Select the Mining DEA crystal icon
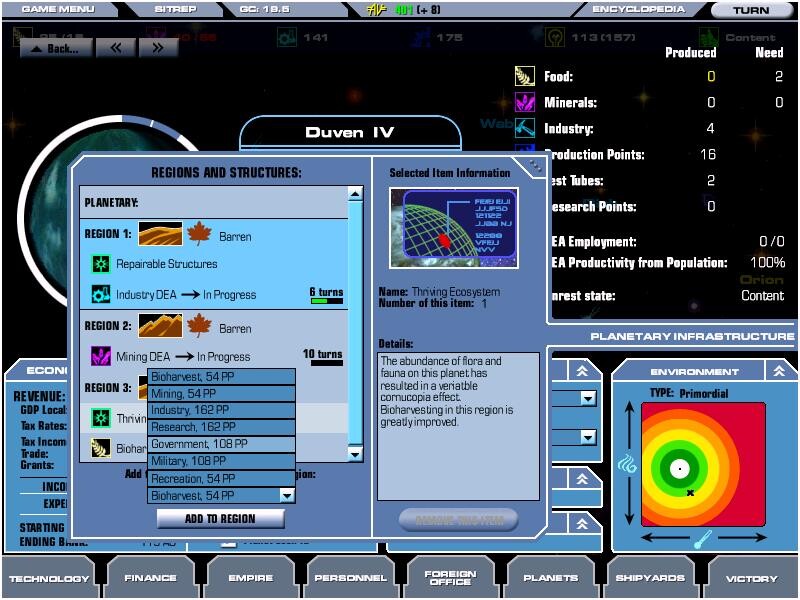 click(100, 356)
